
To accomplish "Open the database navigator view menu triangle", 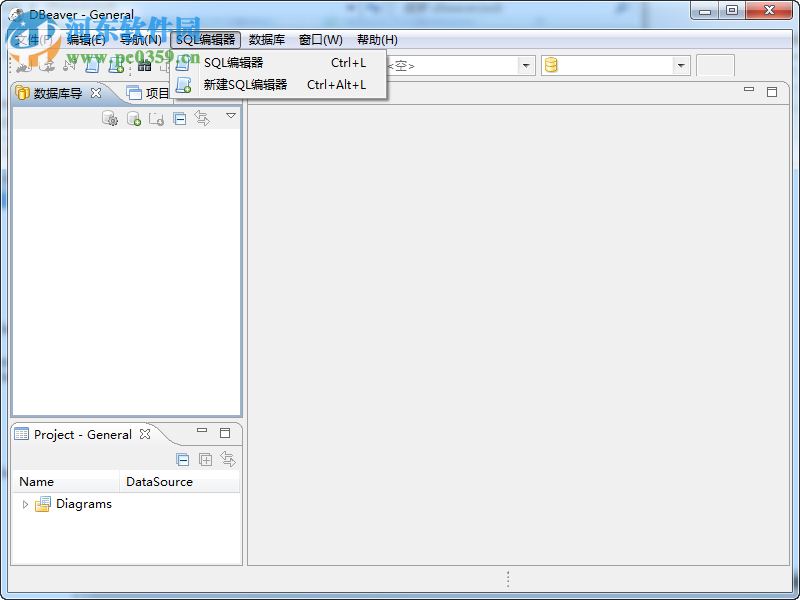I will (x=231, y=116).
